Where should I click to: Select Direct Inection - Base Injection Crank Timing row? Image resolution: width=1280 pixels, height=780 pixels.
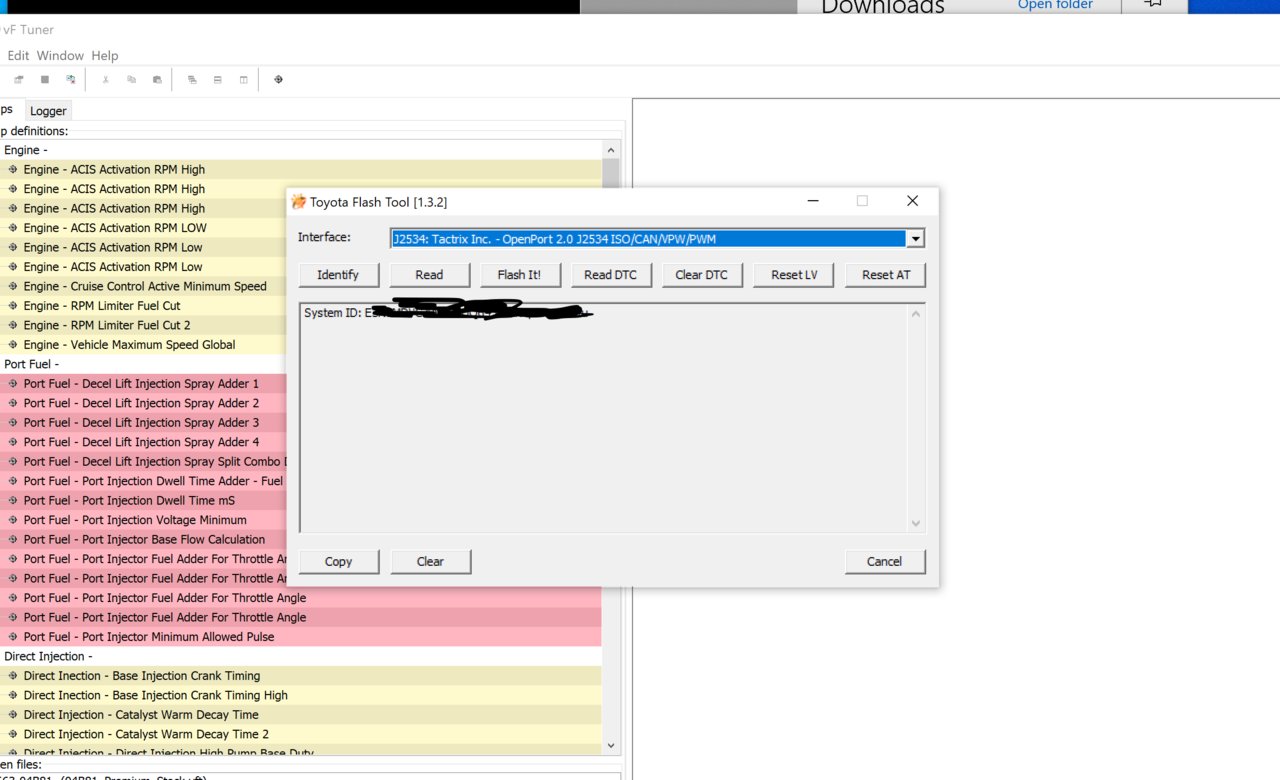[x=301, y=676]
